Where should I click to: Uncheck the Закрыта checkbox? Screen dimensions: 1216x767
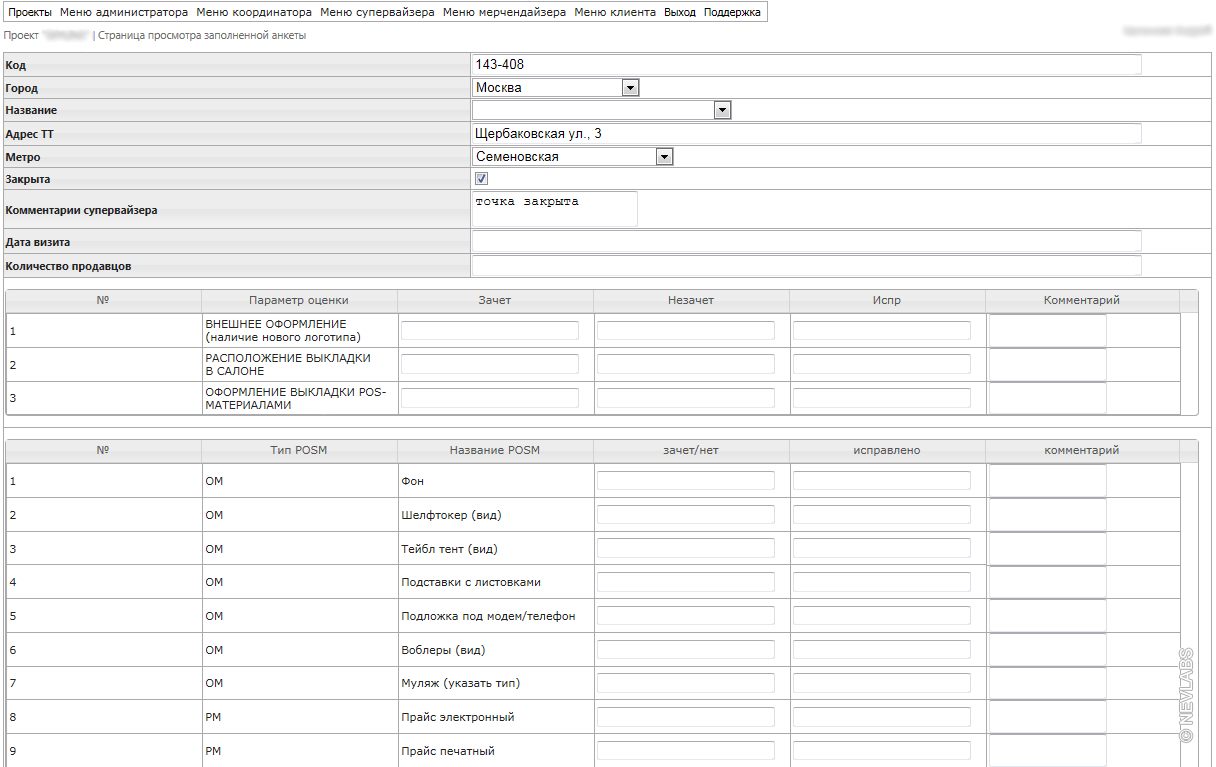click(481, 179)
